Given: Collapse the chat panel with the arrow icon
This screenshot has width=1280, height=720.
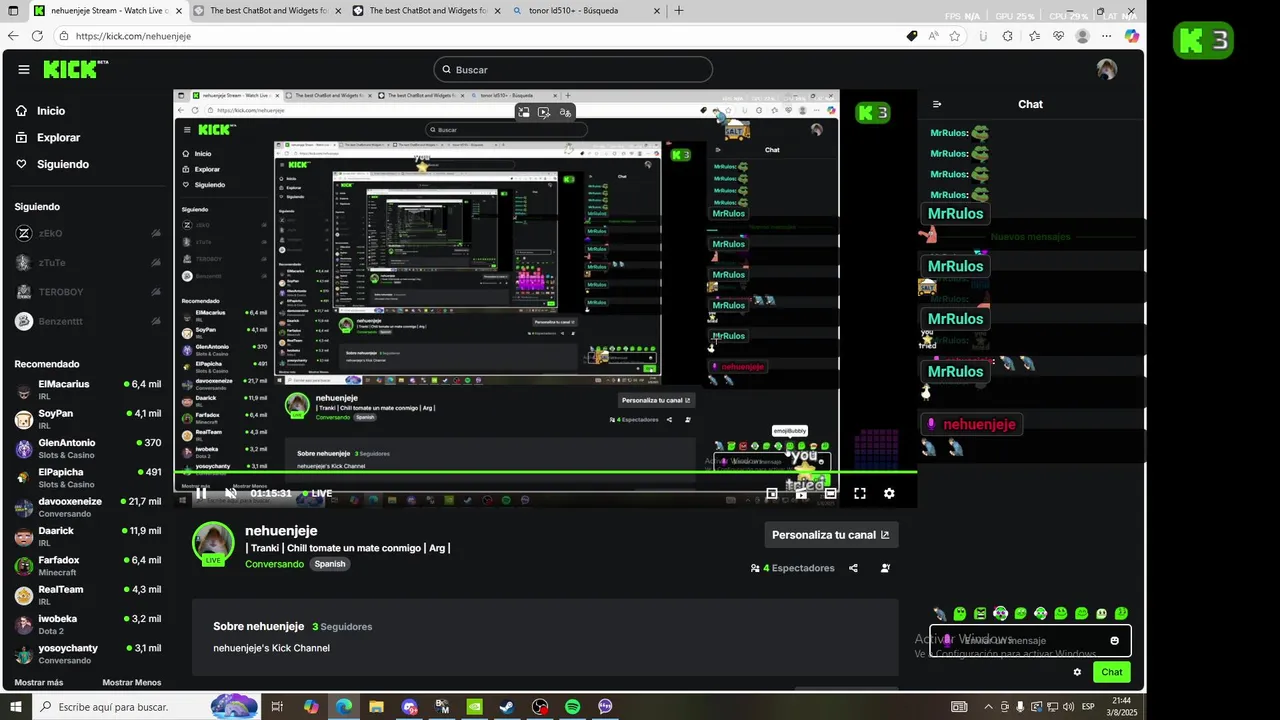Looking at the screenshot, I should tap(937, 104).
